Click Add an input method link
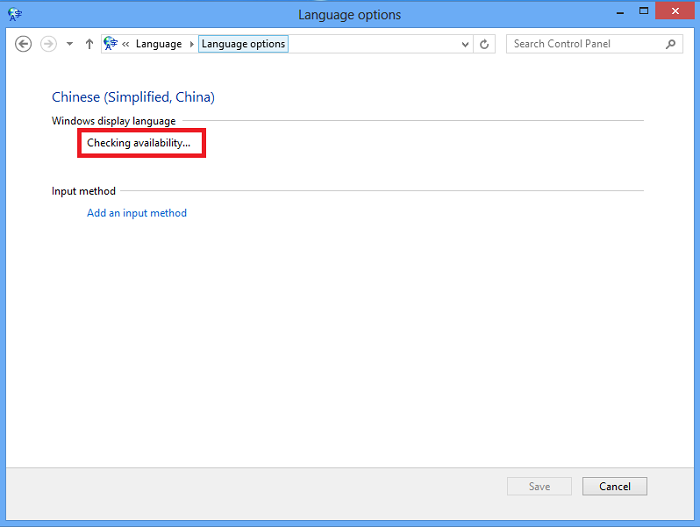The image size is (700, 527). pos(137,213)
